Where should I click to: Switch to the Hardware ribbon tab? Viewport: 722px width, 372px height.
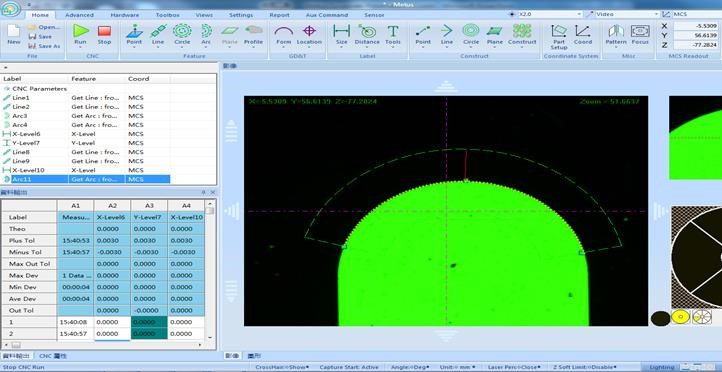tap(125, 15)
